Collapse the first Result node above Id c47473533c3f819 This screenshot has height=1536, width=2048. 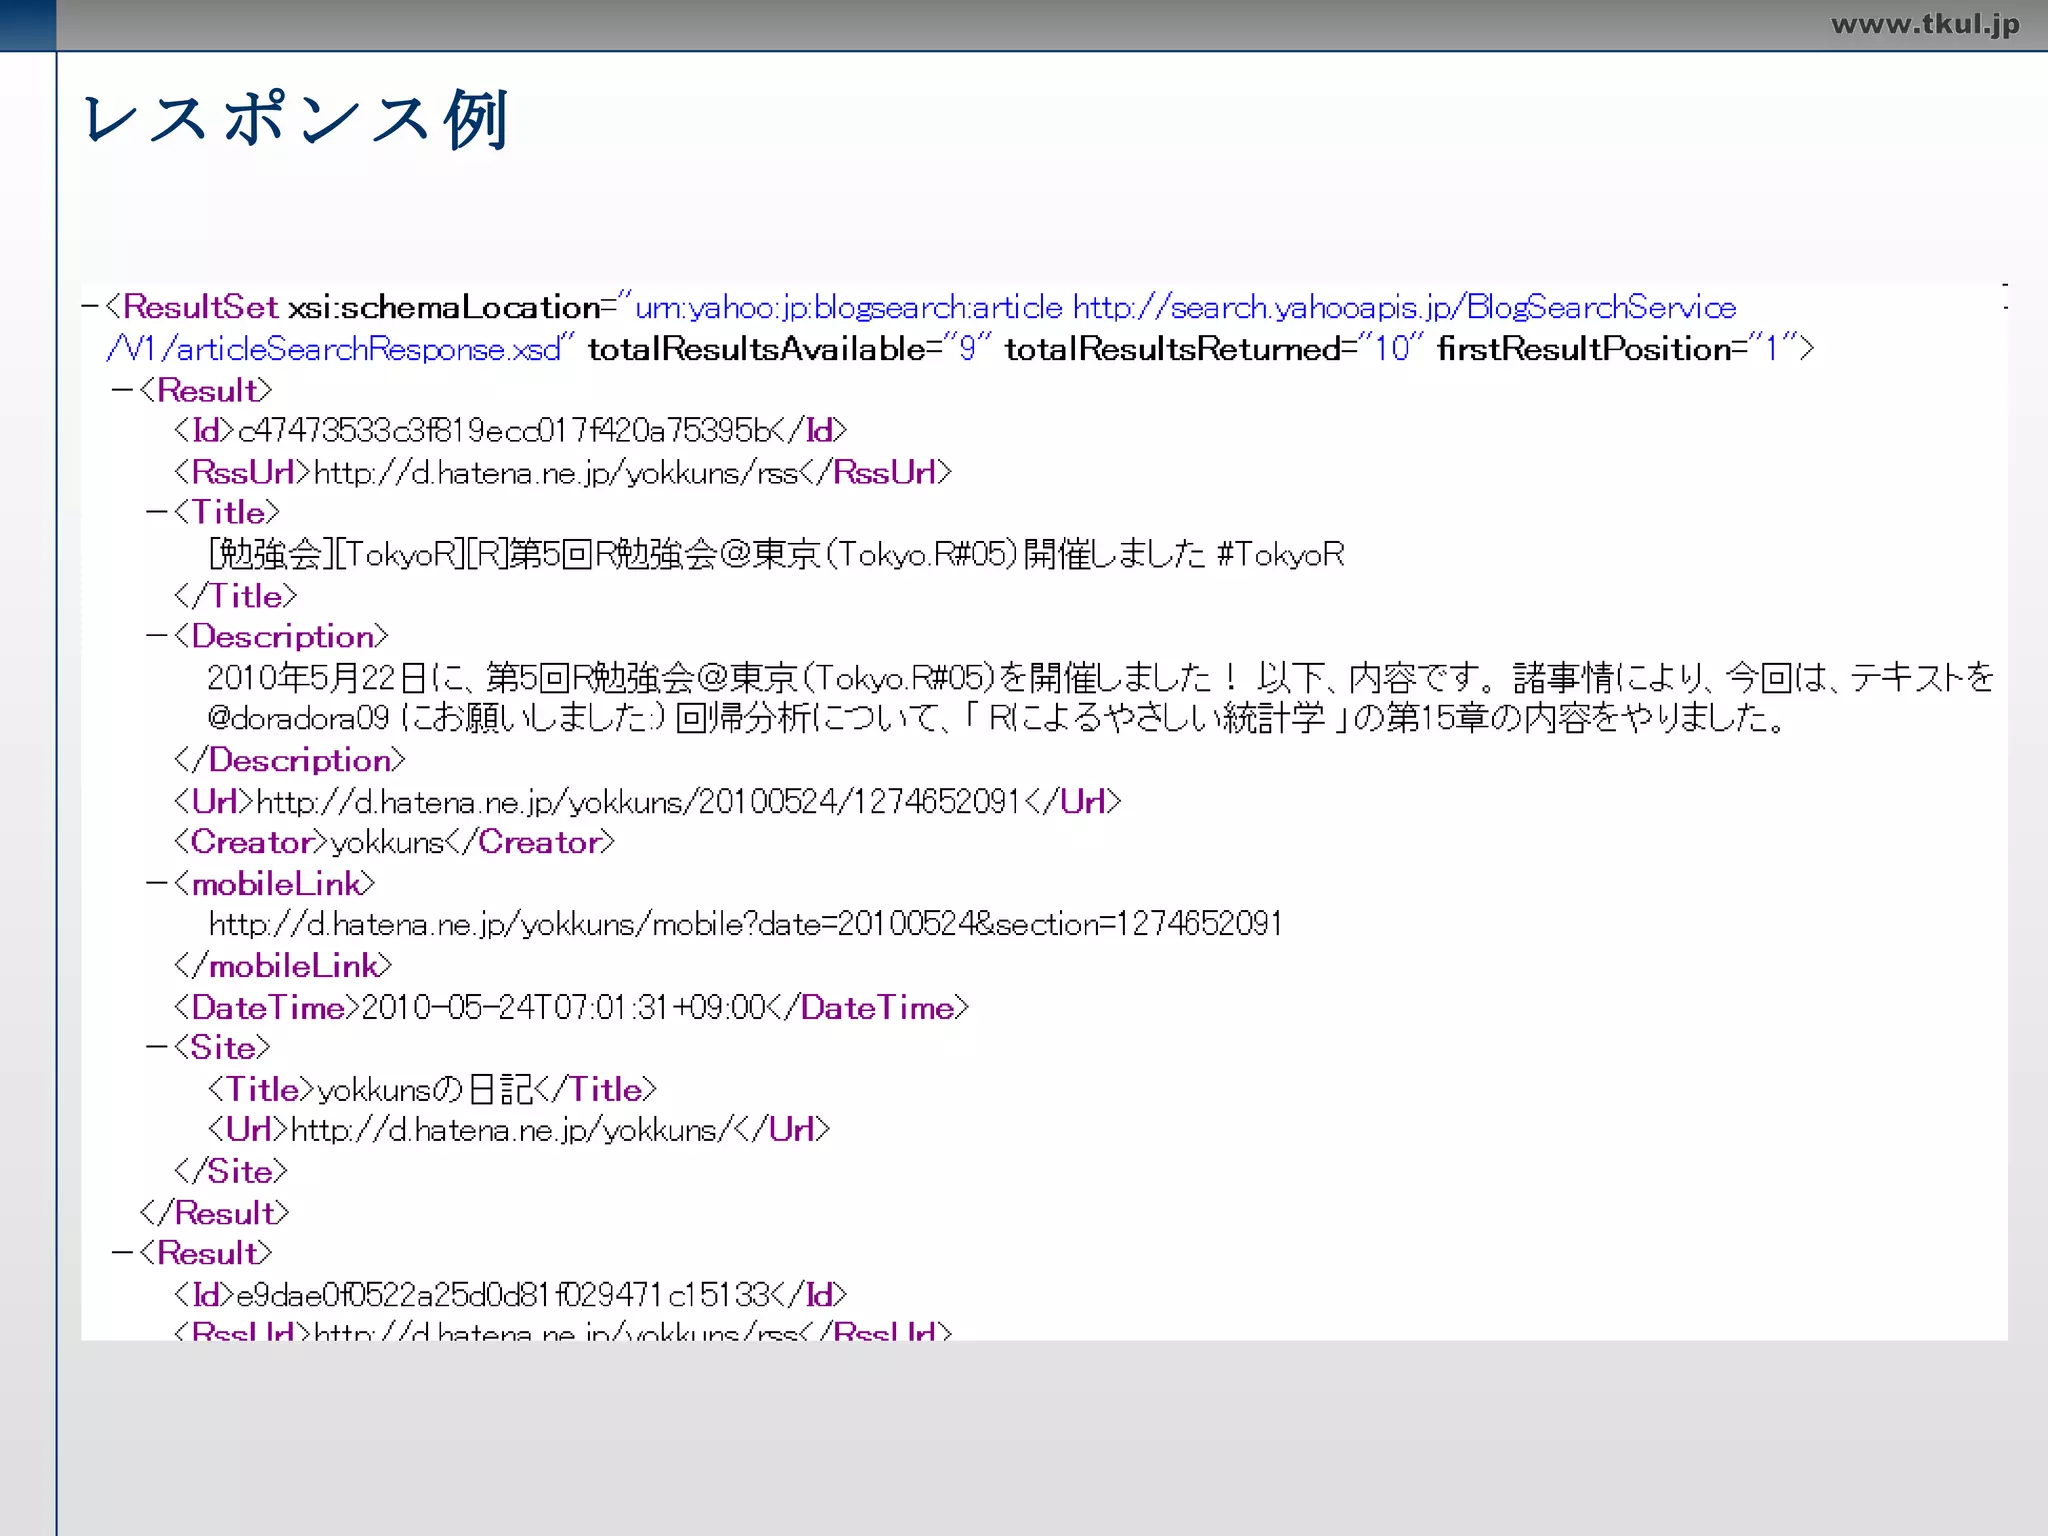pos(123,390)
